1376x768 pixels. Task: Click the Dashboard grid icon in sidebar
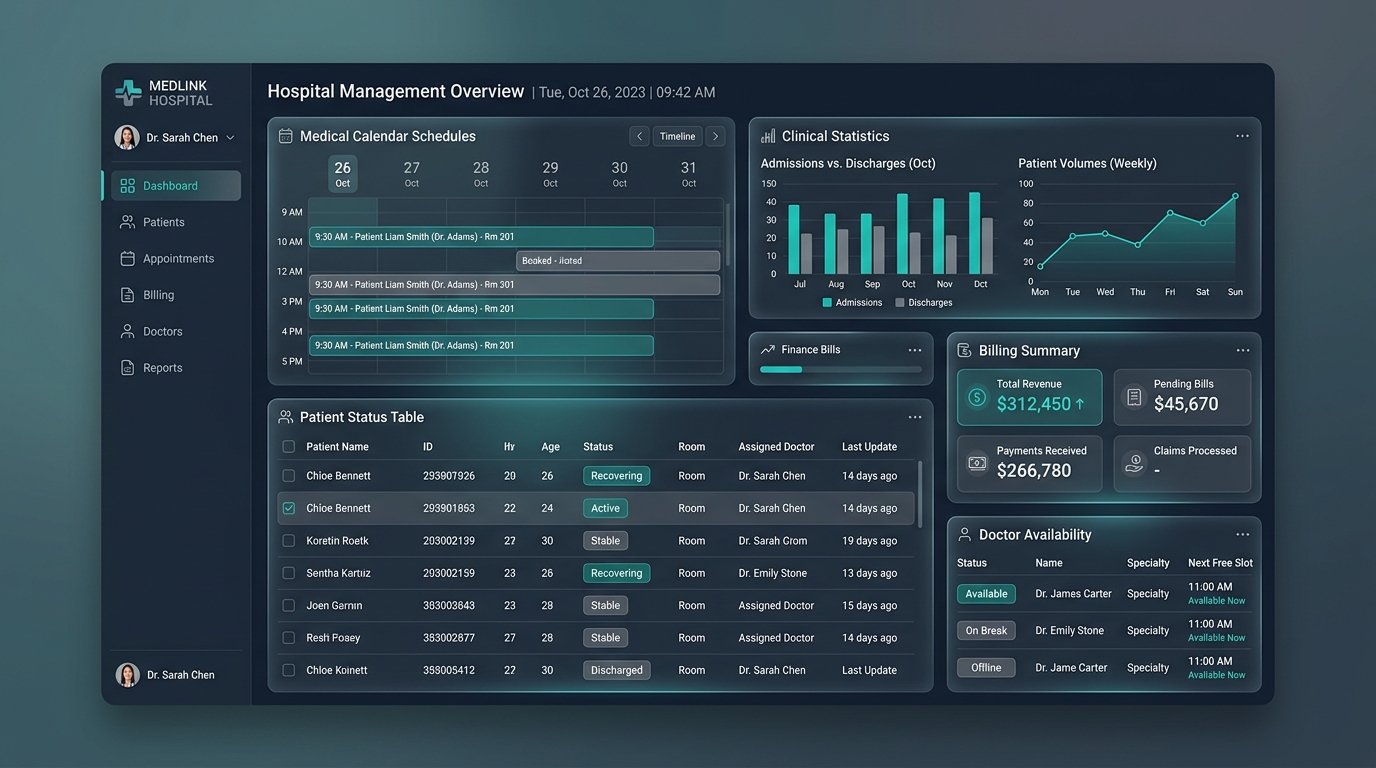coord(127,186)
